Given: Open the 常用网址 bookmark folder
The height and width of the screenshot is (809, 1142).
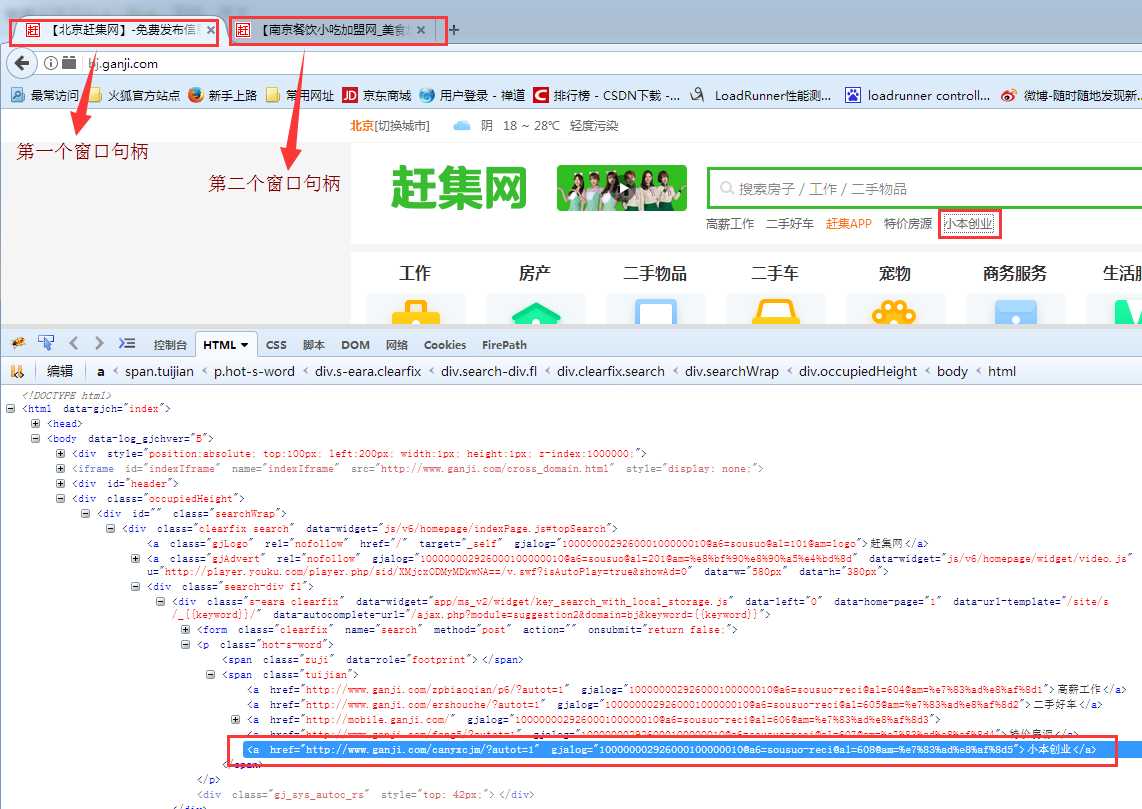Looking at the screenshot, I should 300,95.
